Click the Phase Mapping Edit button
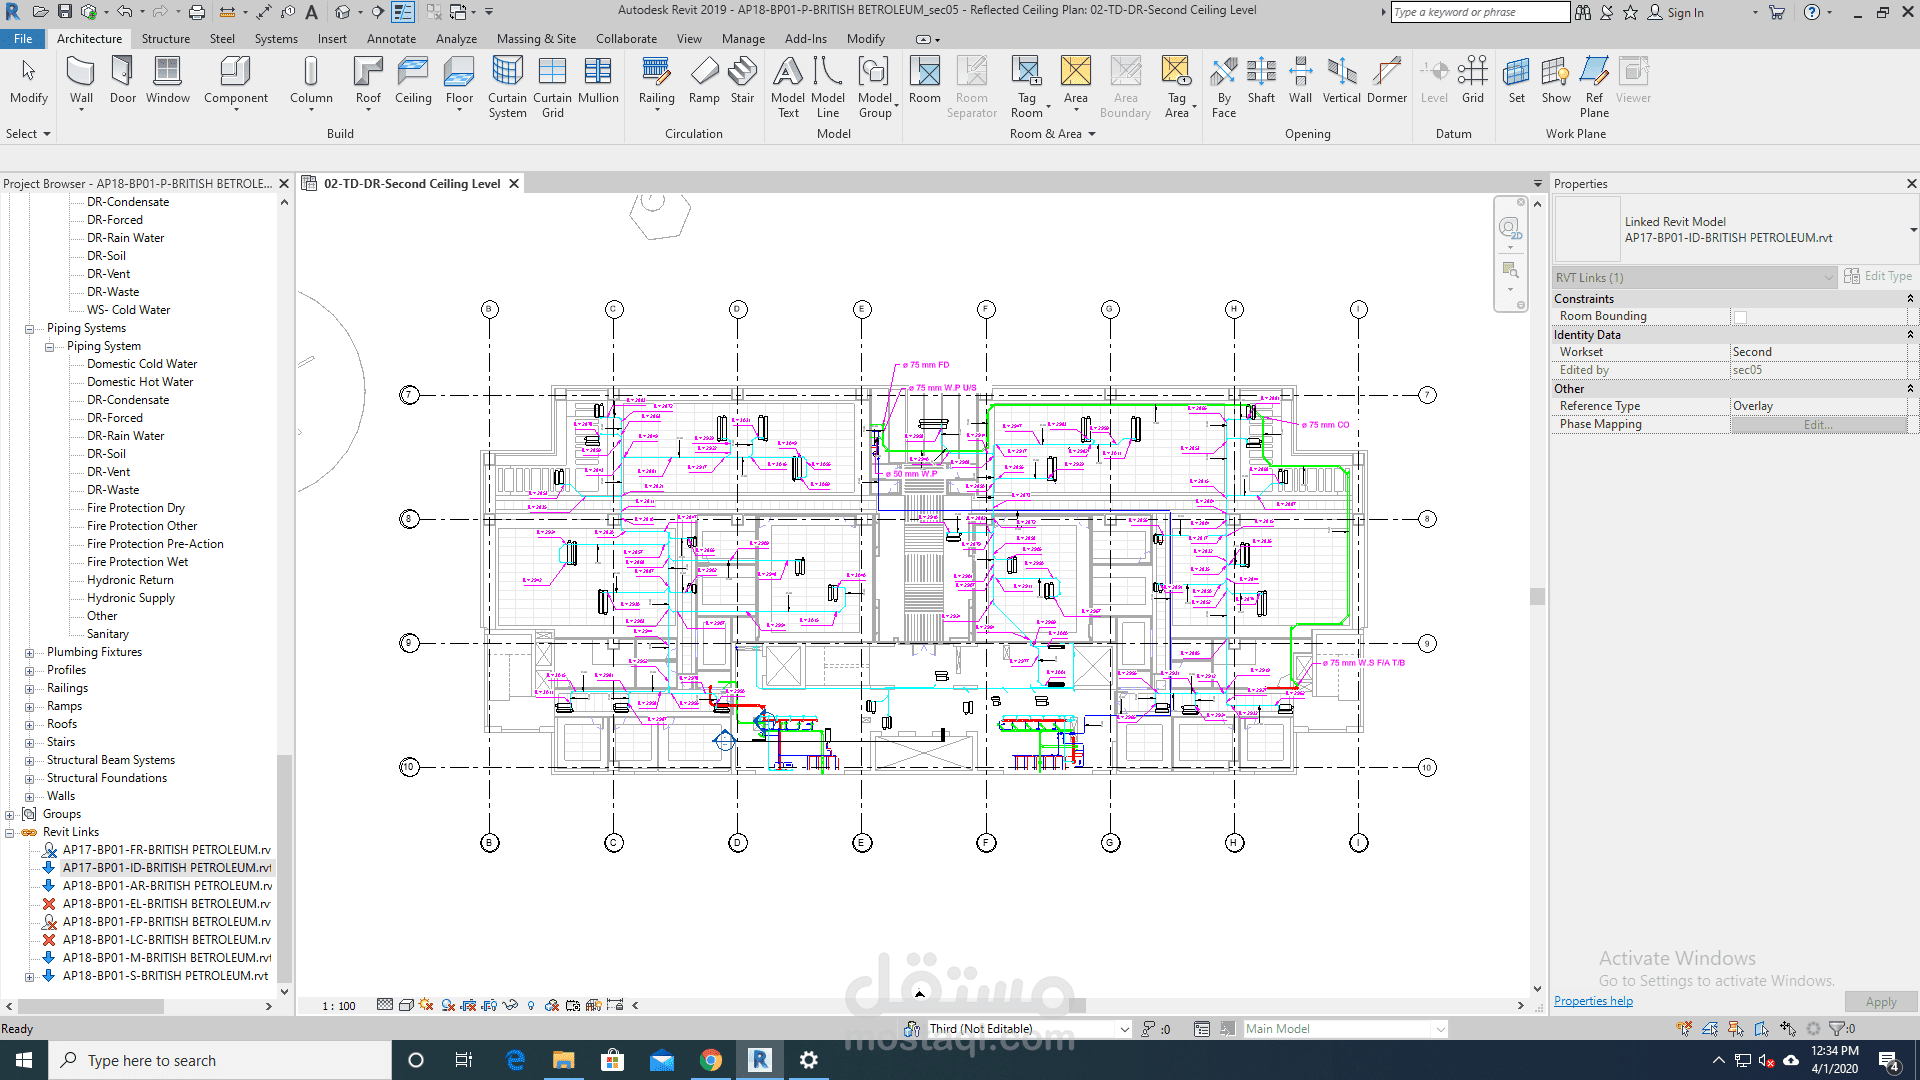Screen dimensions: 1920x1080 click(1817, 425)
